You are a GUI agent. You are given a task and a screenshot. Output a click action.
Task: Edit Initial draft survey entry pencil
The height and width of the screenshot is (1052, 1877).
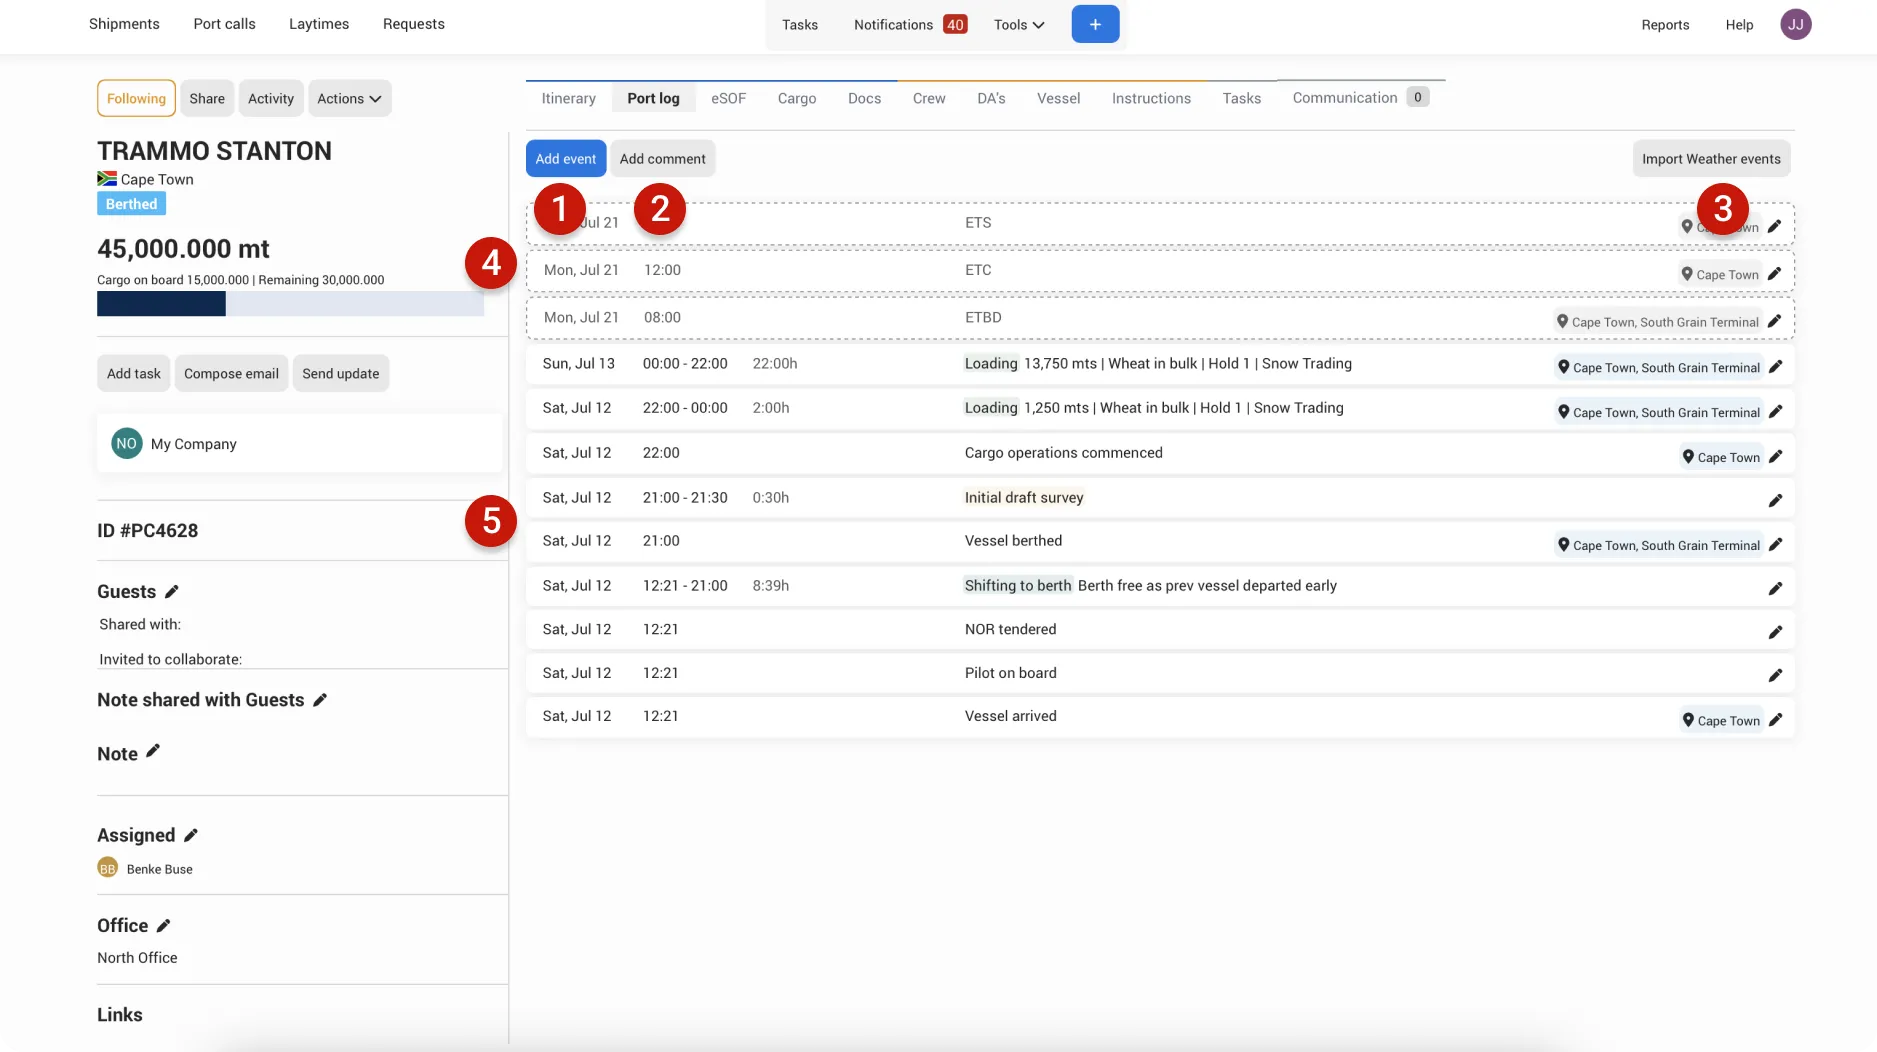coord(1775,500)
